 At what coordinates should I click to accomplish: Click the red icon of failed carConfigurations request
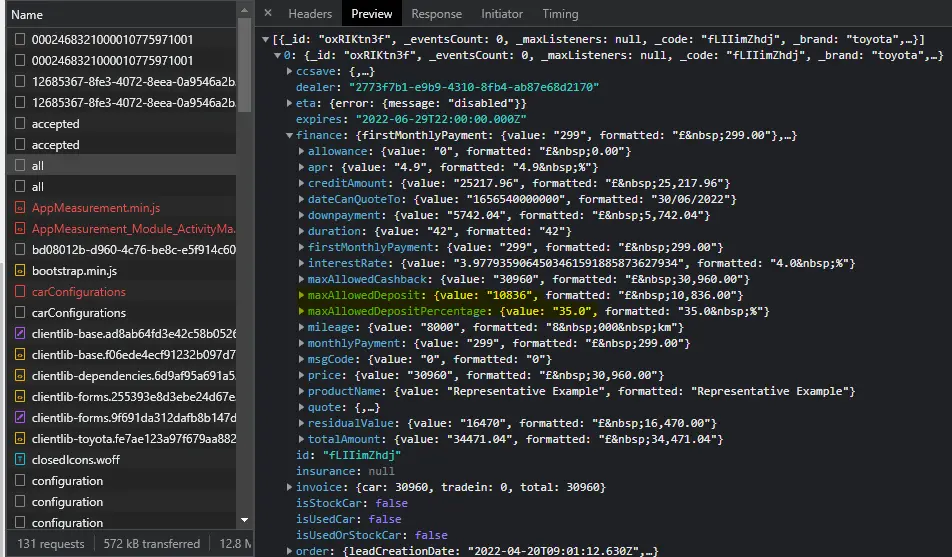pyautogui.click(x=19, y=292)
